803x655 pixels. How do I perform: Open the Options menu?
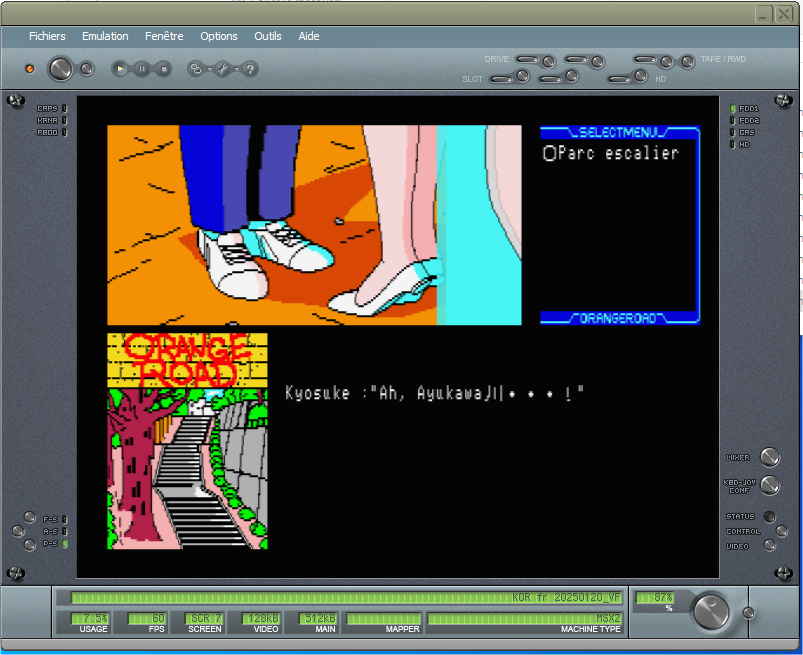(x=219, y=36)
